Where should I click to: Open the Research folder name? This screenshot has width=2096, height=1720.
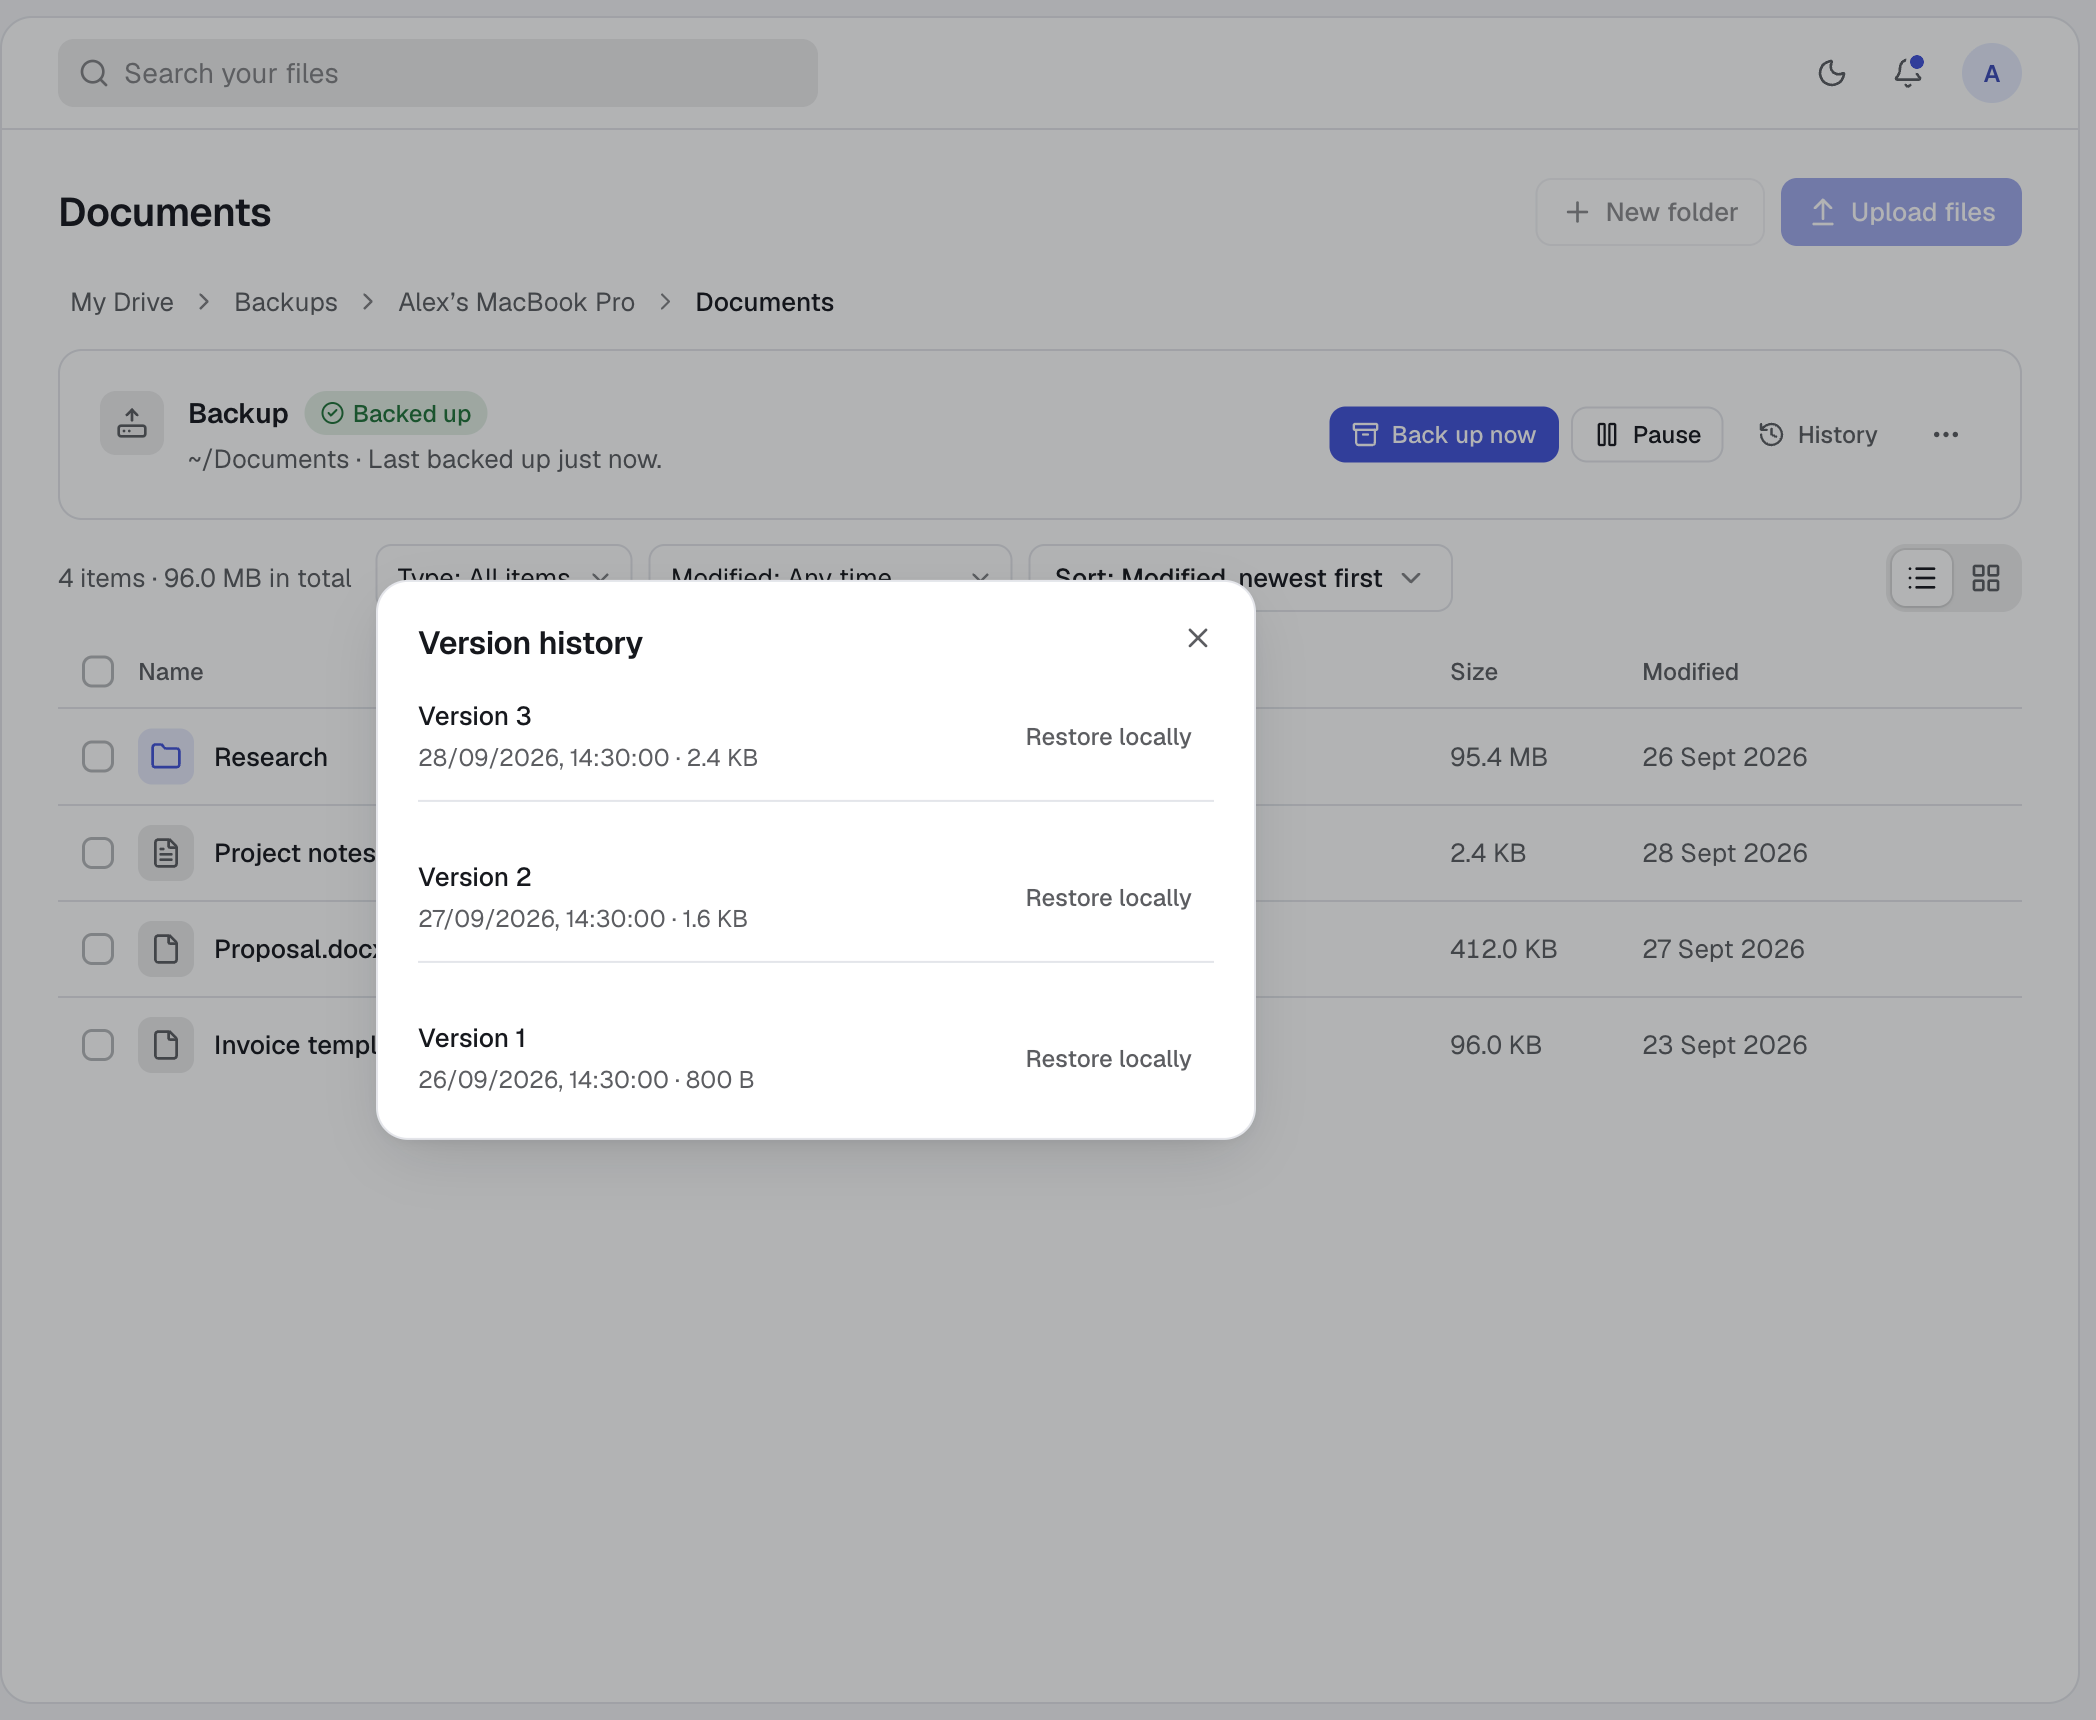tap(271, 757)
